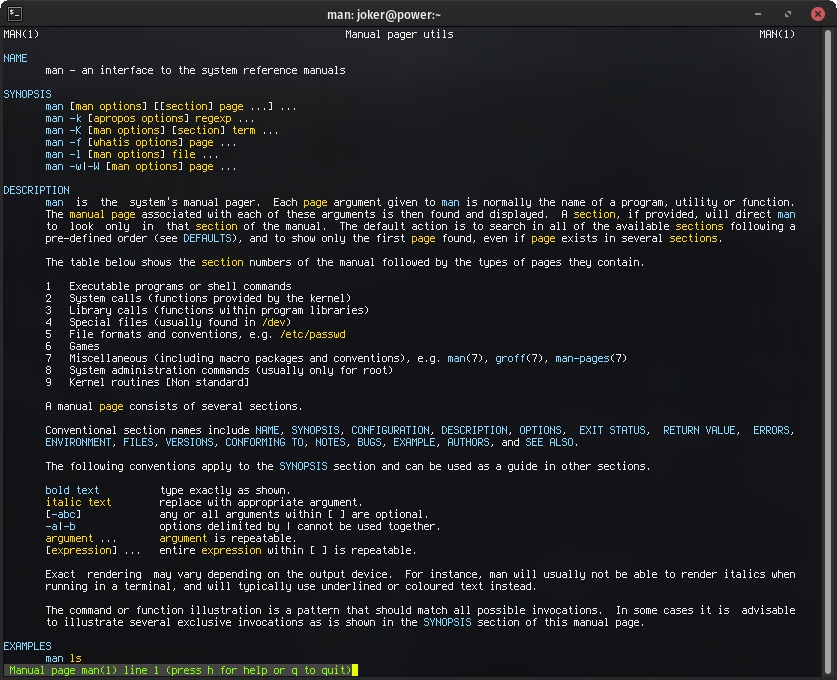Click '8 System administration commands' row
This screenshot has width=837, height=680.
219,370
